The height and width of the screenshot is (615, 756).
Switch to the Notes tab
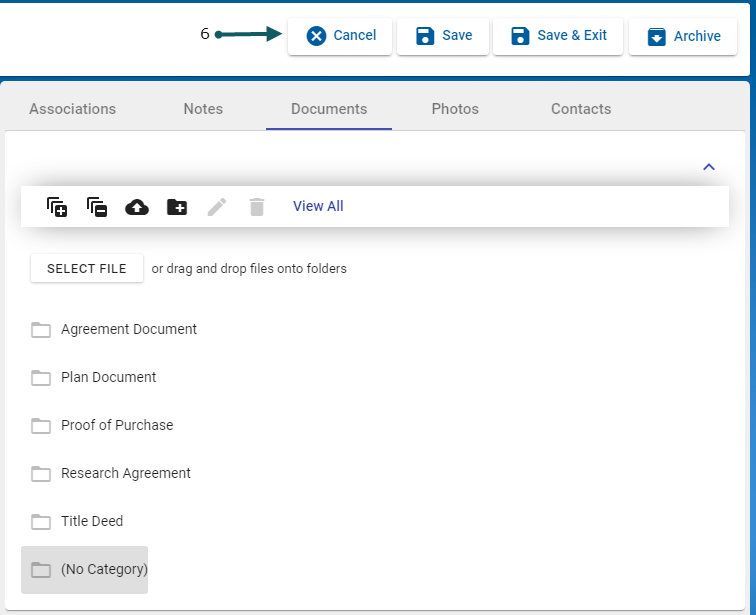[x=203, y=109]
